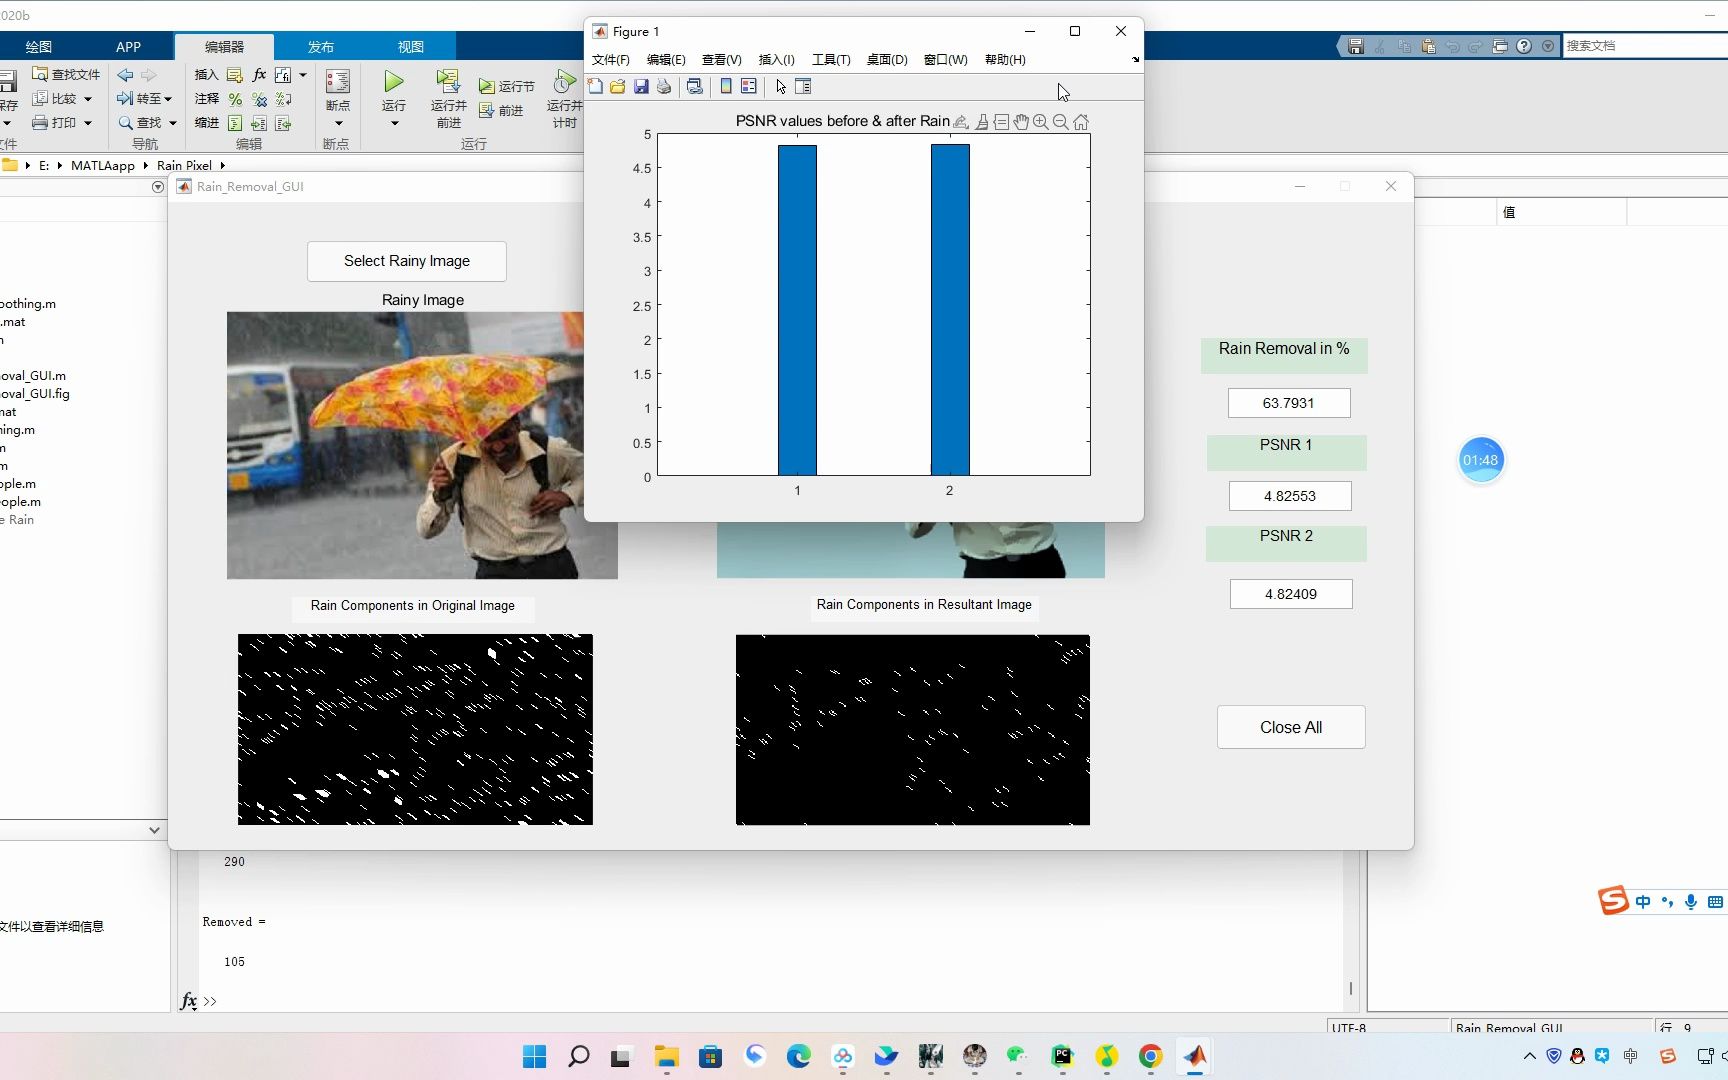Screen dimensions: 1728x1080
Task: Open Find Files (查找文件) in the ribbon
Action: tap(66, 73)
